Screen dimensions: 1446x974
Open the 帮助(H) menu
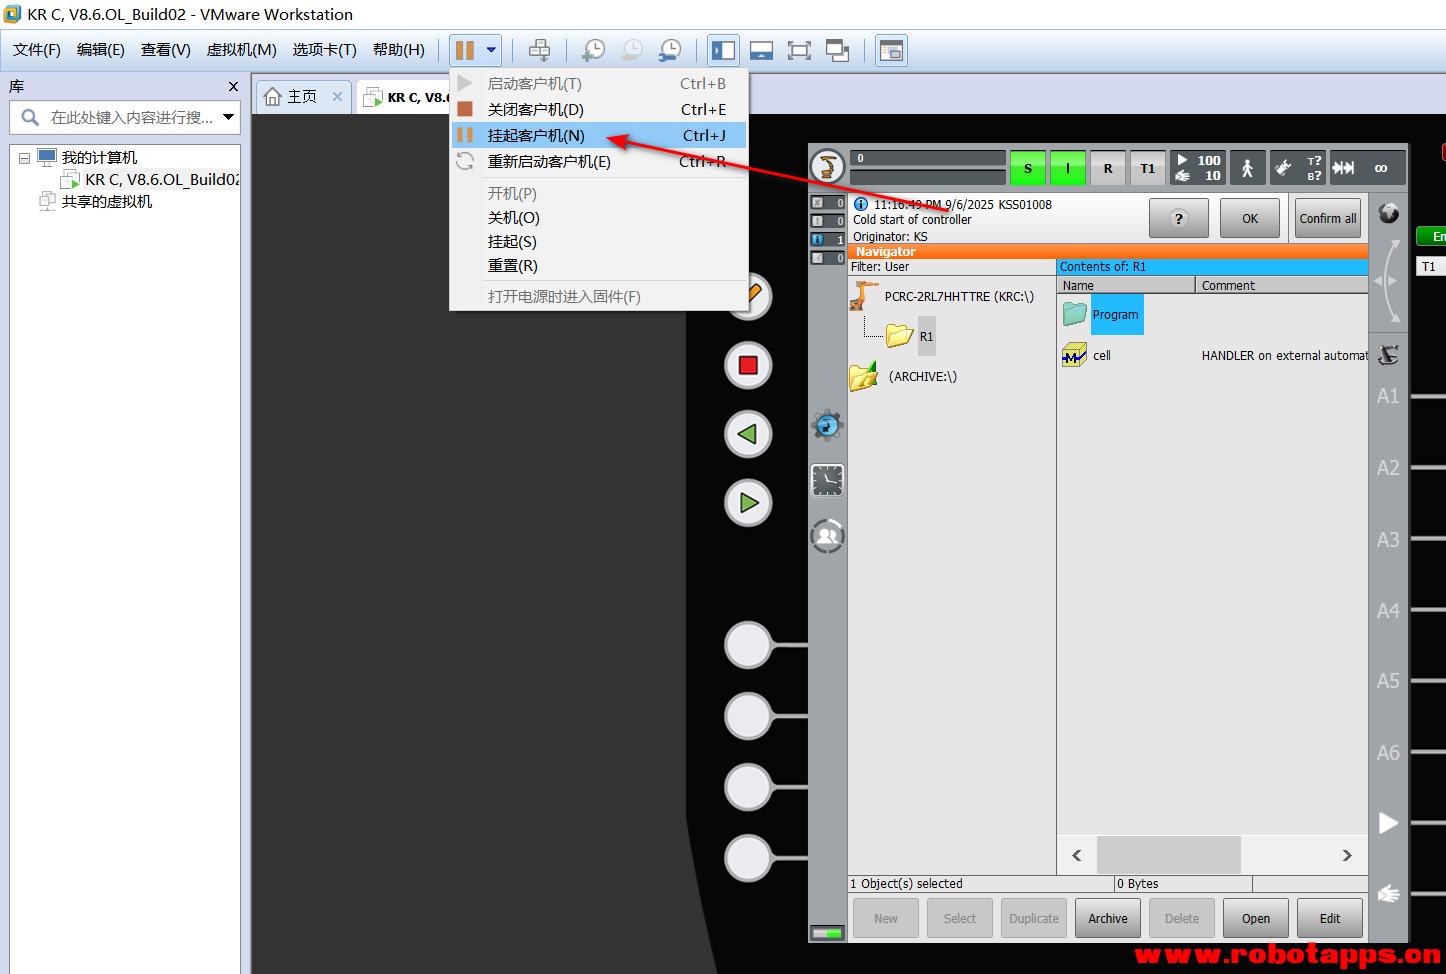point(399,50)
